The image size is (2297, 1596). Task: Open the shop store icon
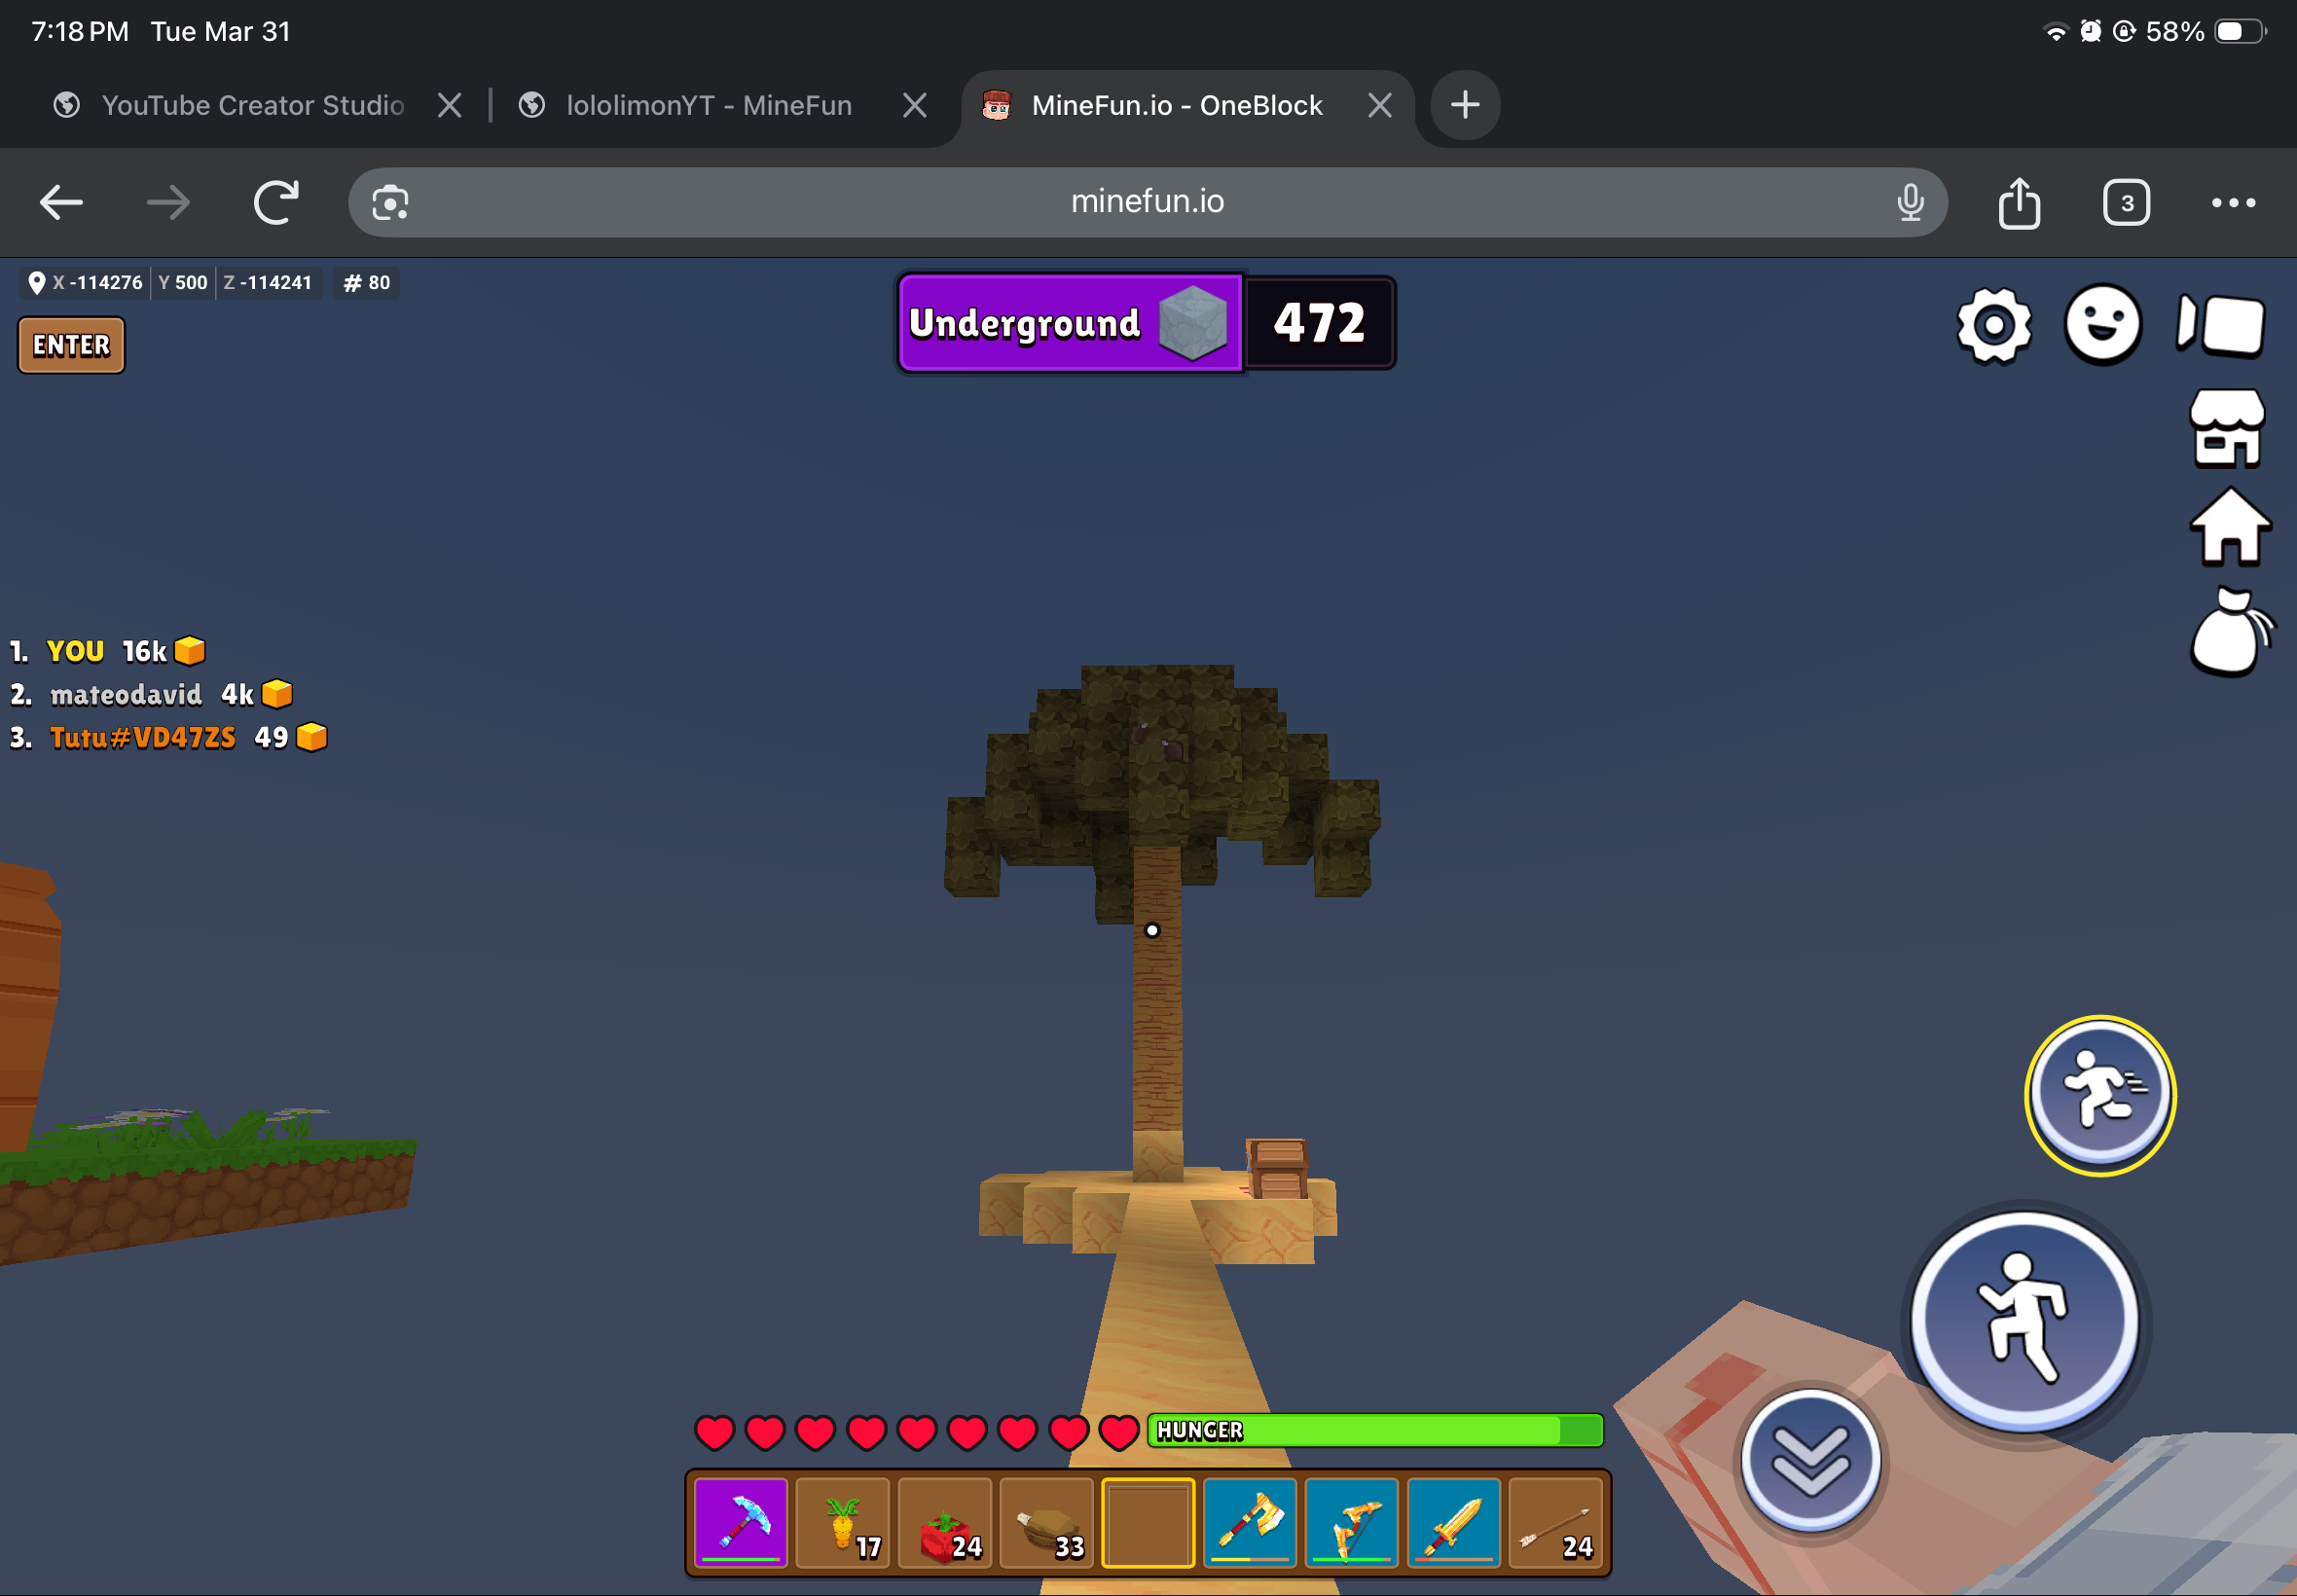pyautogui.click(x=2226, y=428)
